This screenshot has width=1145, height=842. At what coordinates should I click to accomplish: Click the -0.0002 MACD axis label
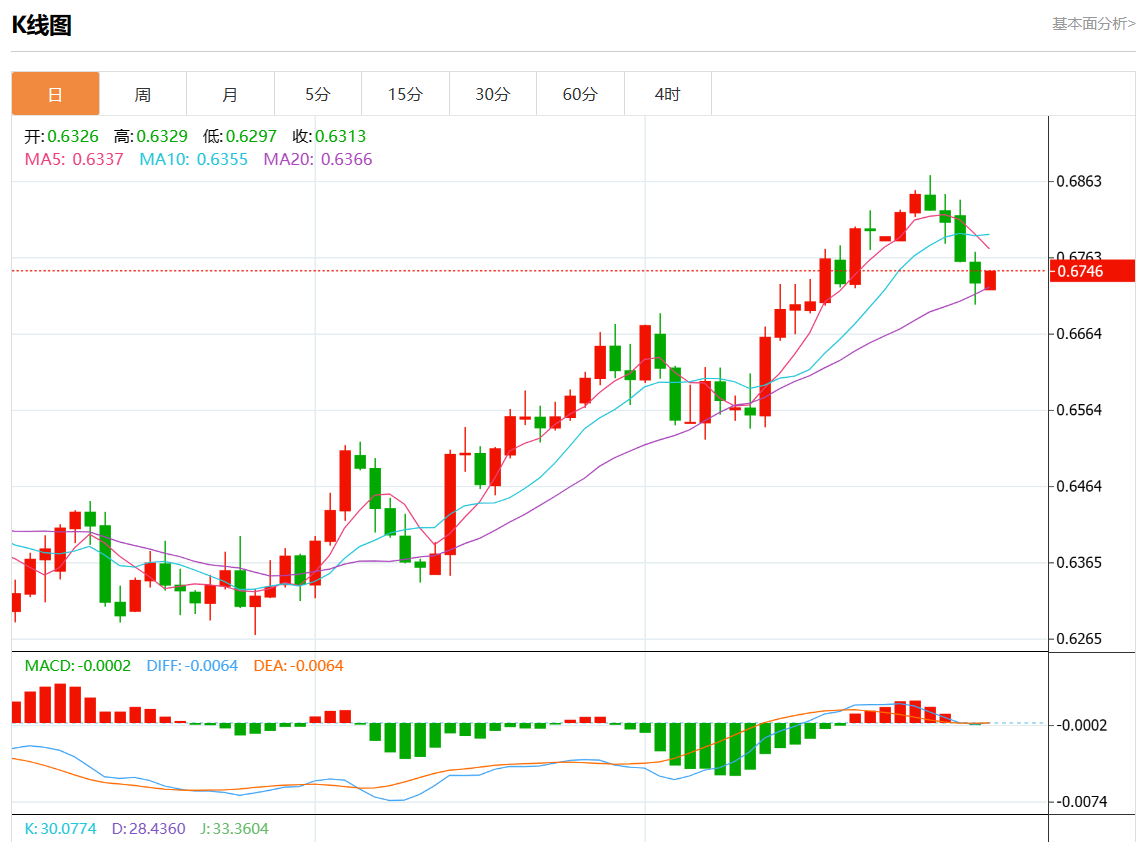tap(1082, 725)
